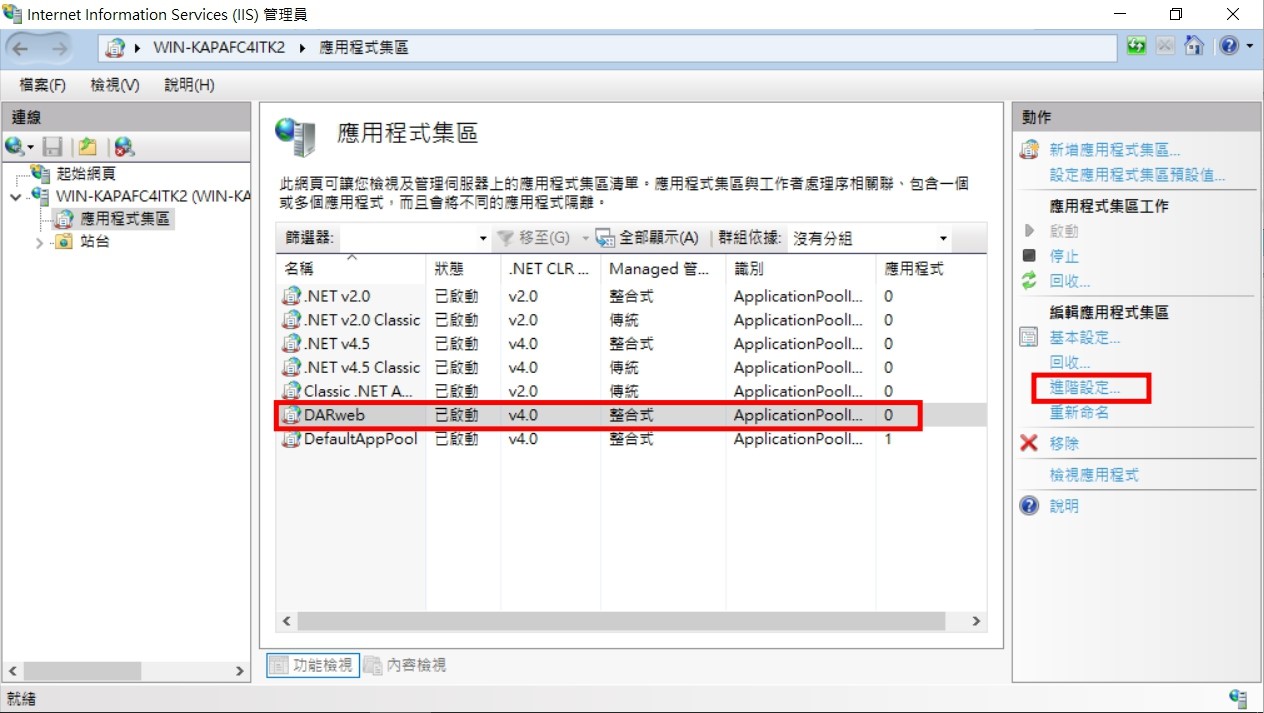The height and width of the screenshot is (713, 1264).
Task: Click the 移至(G) button
Action: click(536, 238)
